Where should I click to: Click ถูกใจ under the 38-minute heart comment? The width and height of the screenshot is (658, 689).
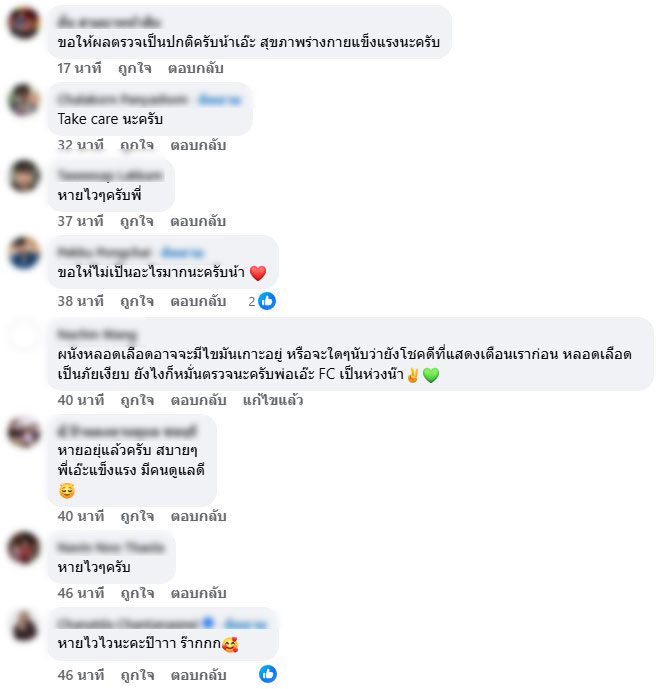(x=137, y=301)
